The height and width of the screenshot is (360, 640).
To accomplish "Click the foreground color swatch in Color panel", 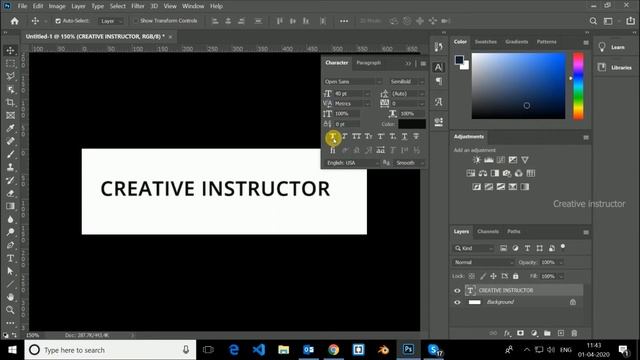I will click(460, 60).
